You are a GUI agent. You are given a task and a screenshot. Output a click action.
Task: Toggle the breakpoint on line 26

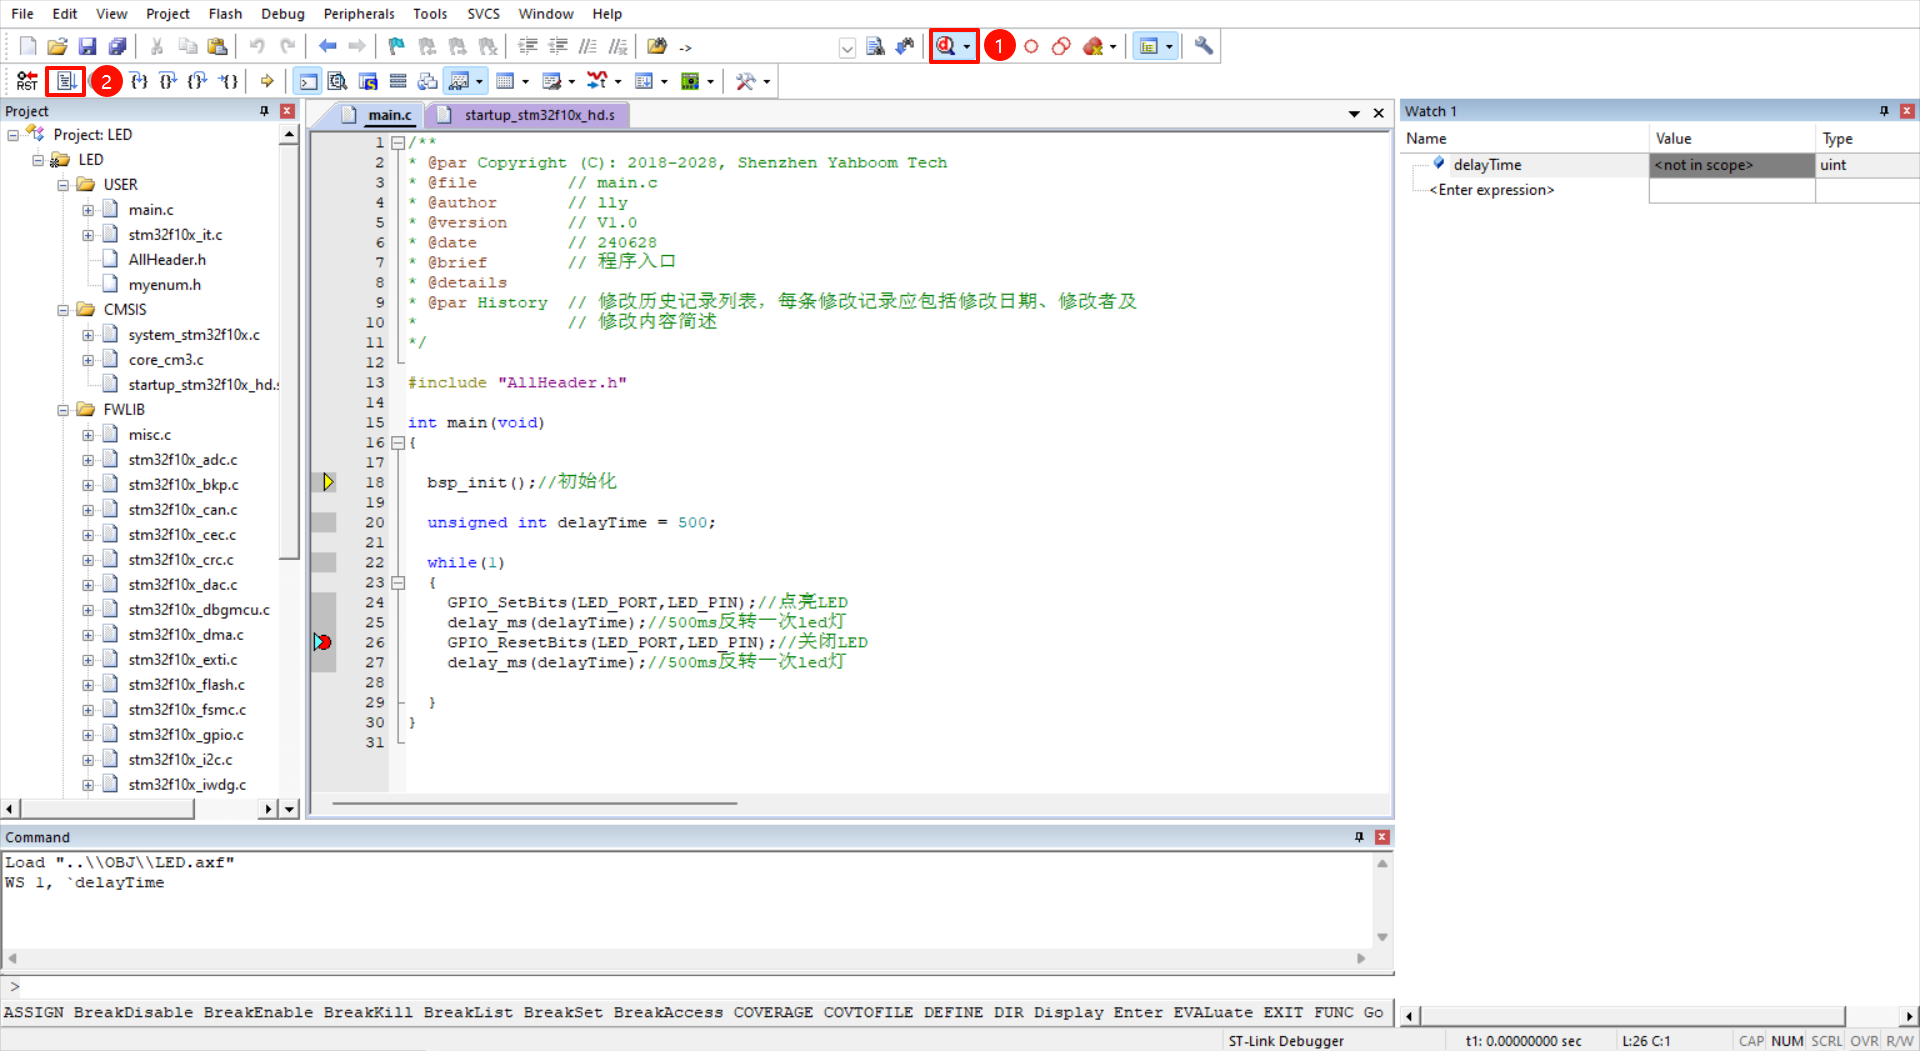point(323,642)
